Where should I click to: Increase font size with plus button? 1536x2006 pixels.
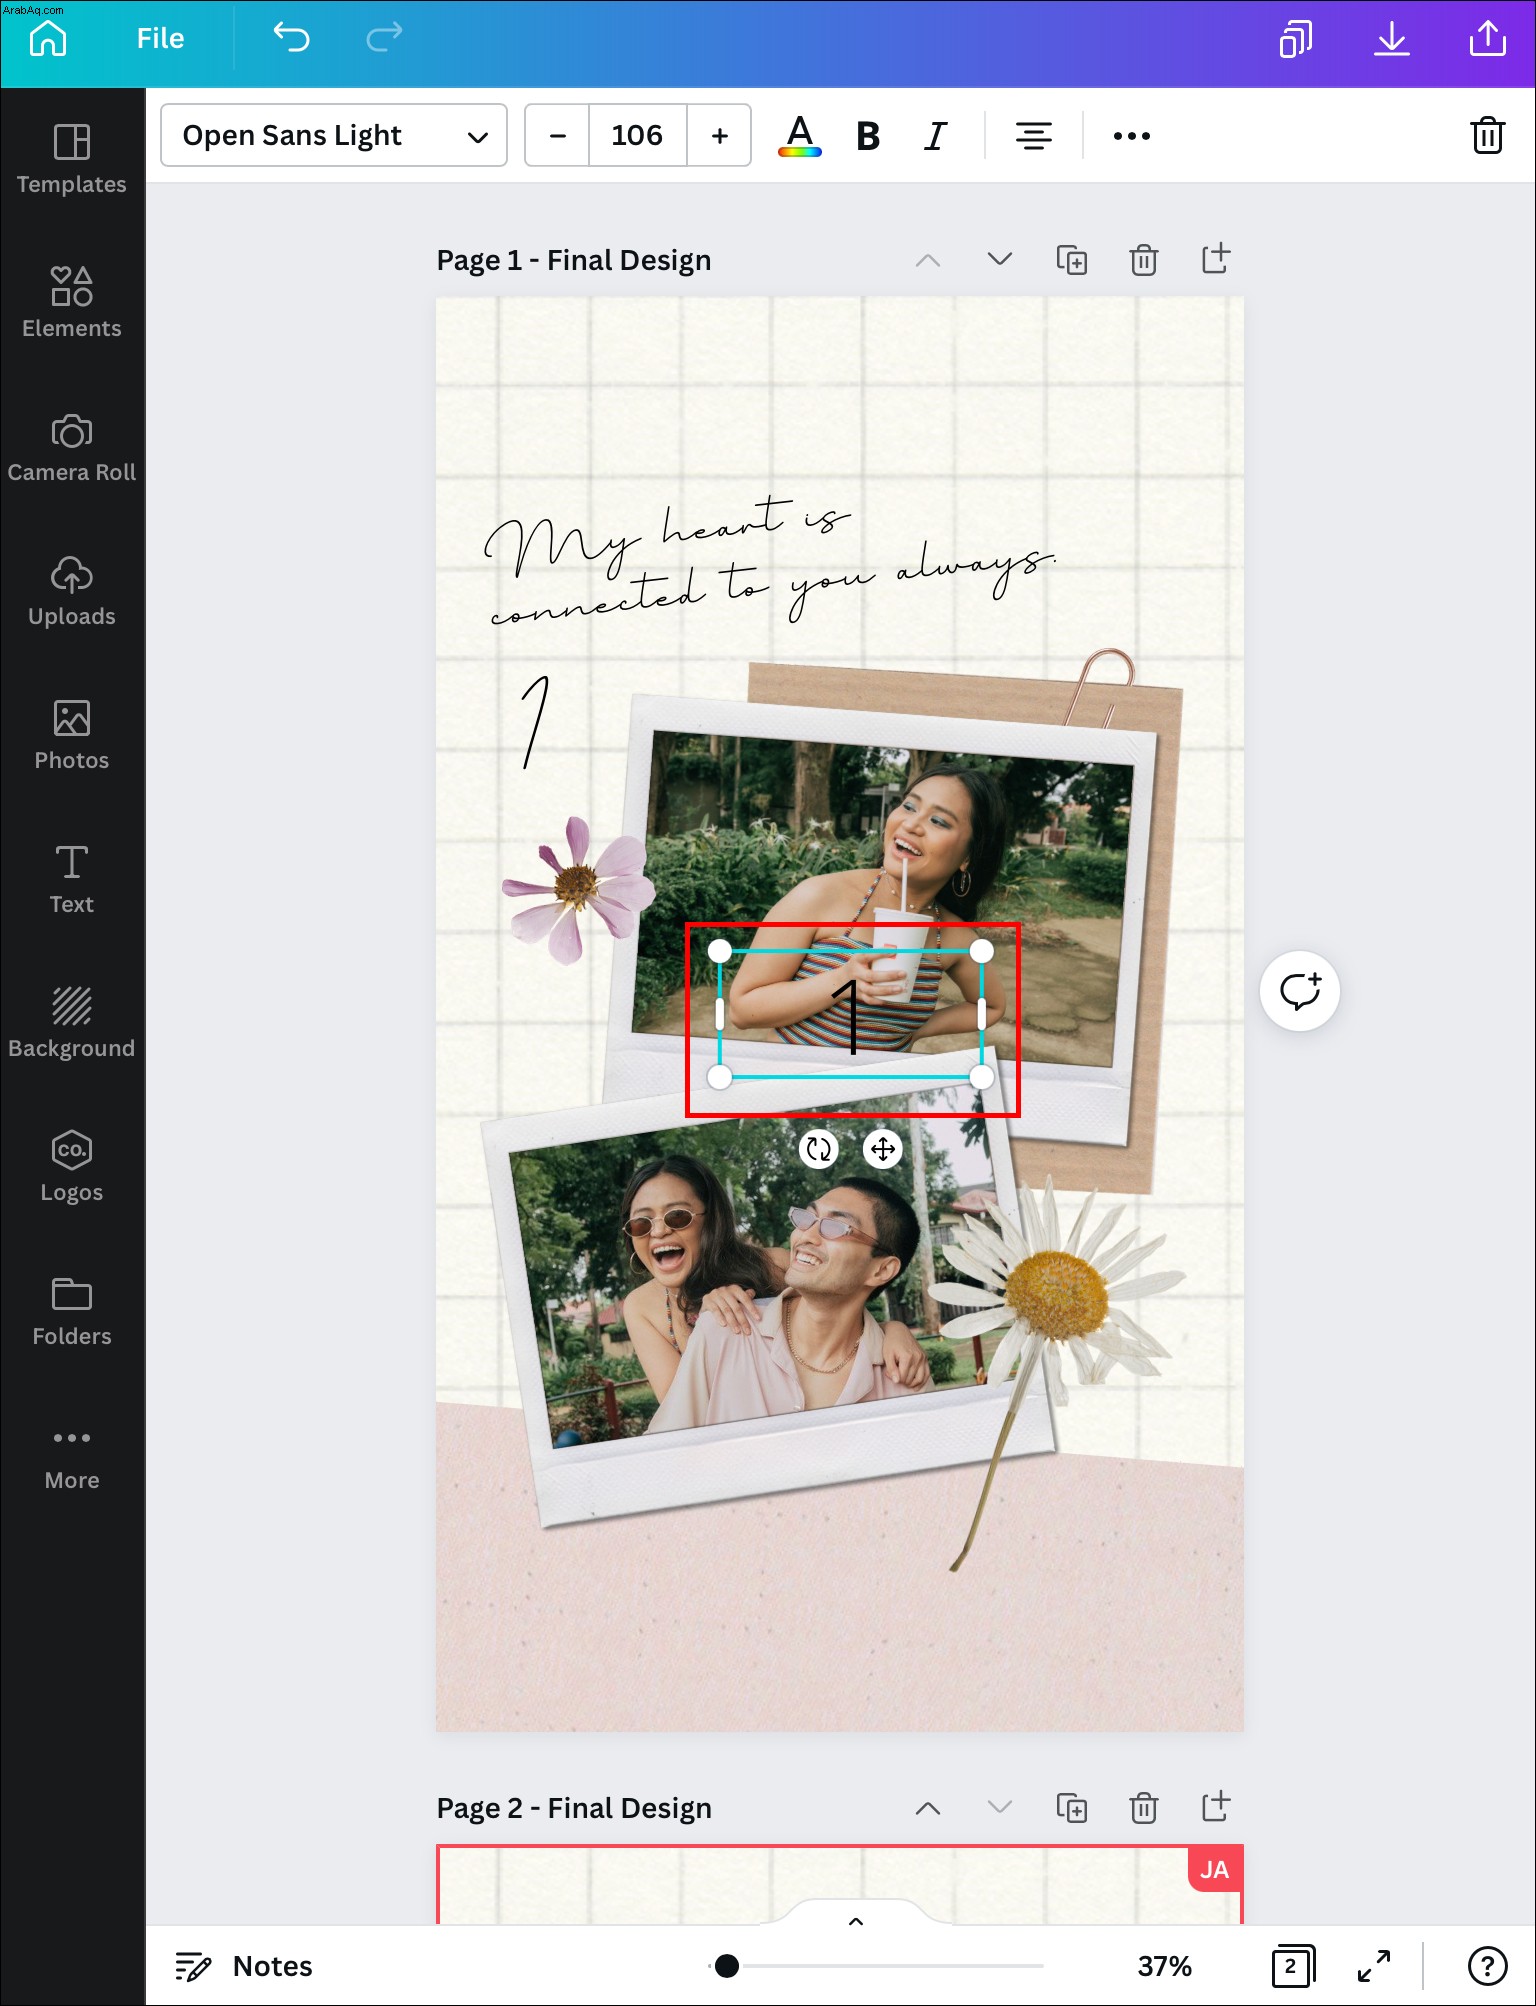point(719,135)
